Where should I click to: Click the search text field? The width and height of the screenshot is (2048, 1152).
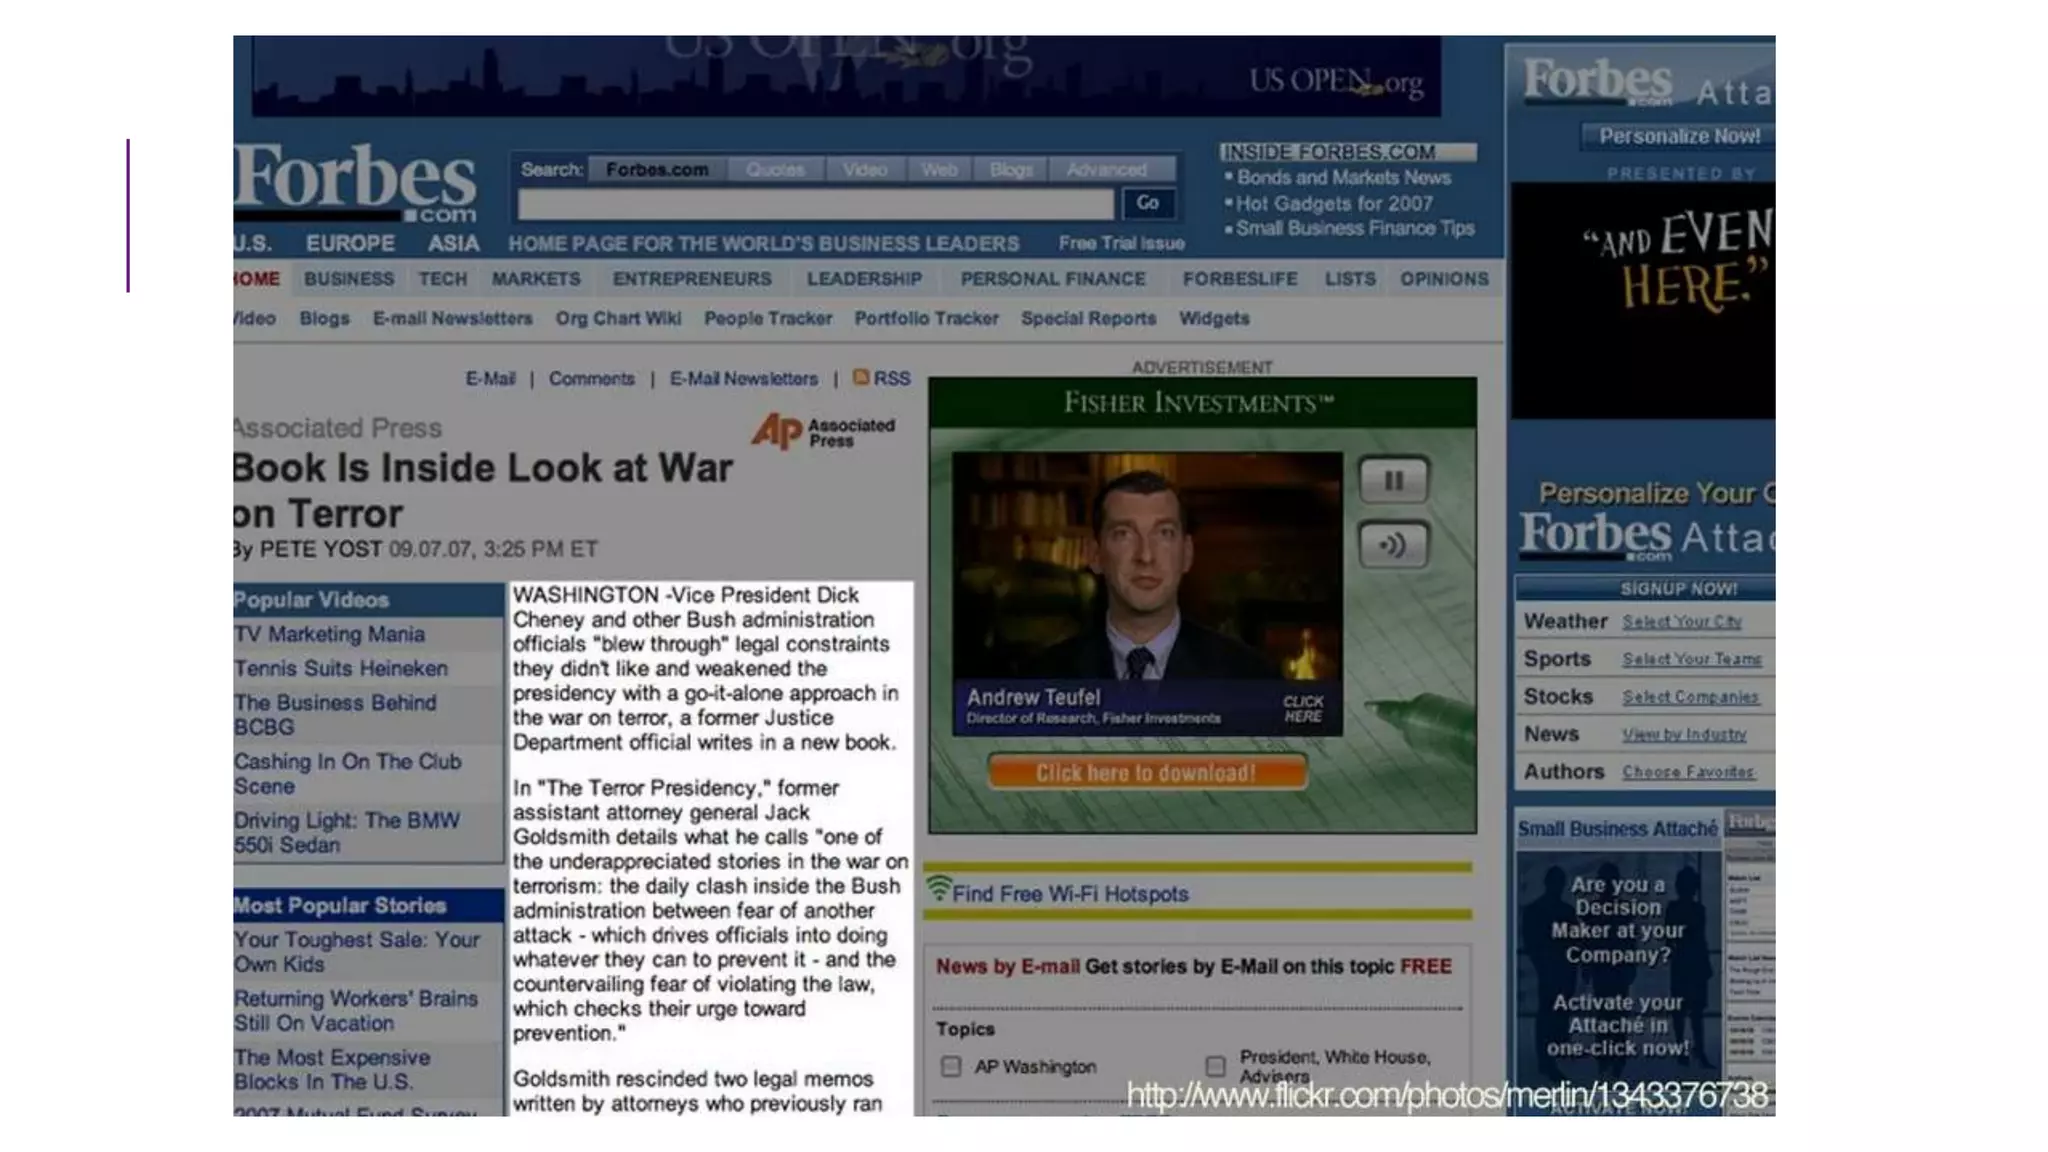pyautogui.click(x=815, y=204)
